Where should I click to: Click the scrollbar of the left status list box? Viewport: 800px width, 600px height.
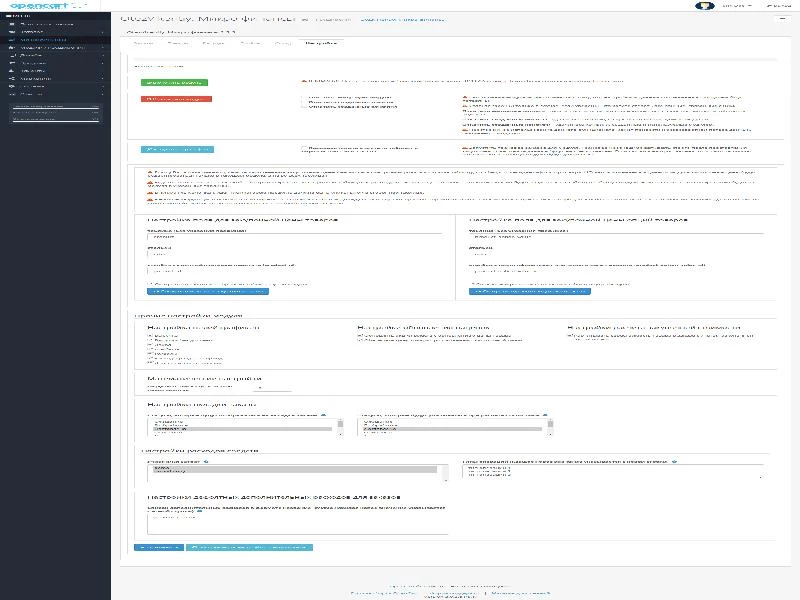pyautogui.click(x=340, y=428)
